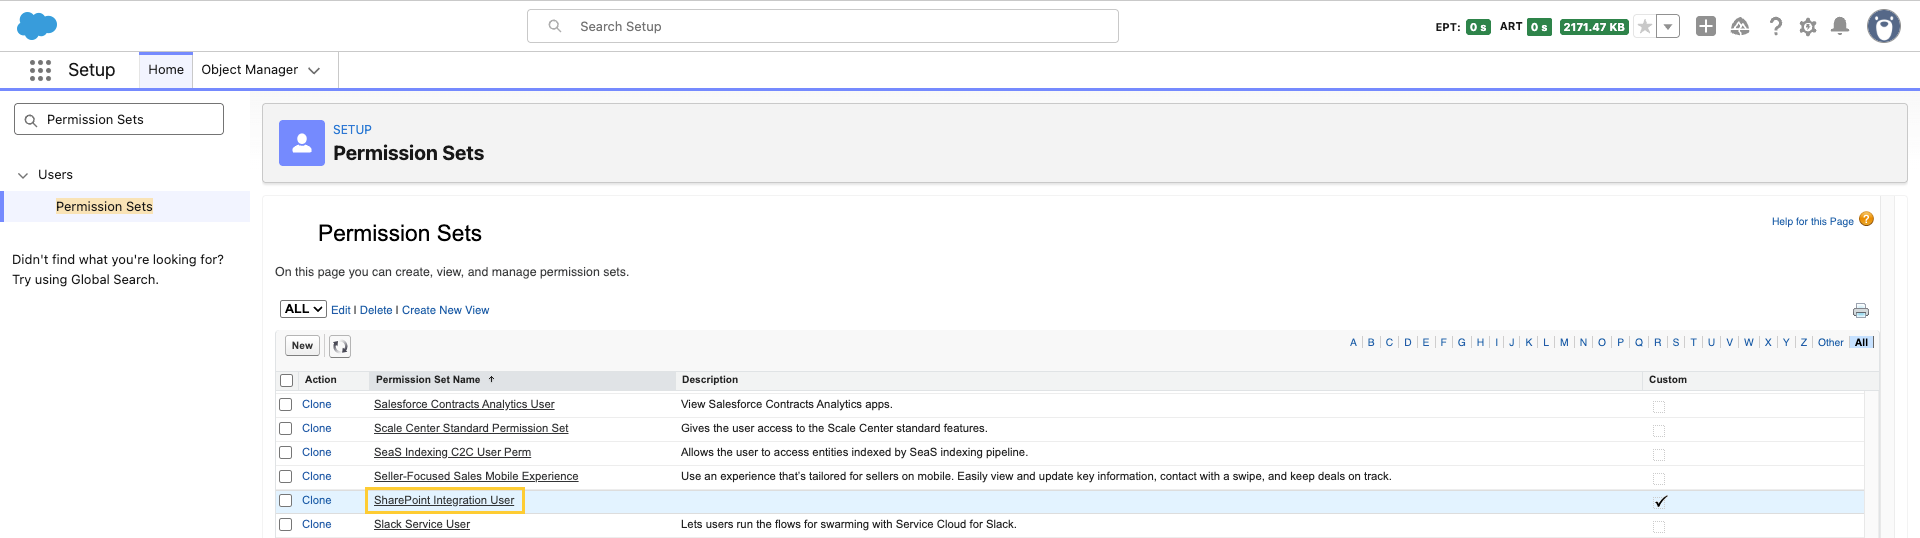Sort by Permission Set Name column

[428, 380]
